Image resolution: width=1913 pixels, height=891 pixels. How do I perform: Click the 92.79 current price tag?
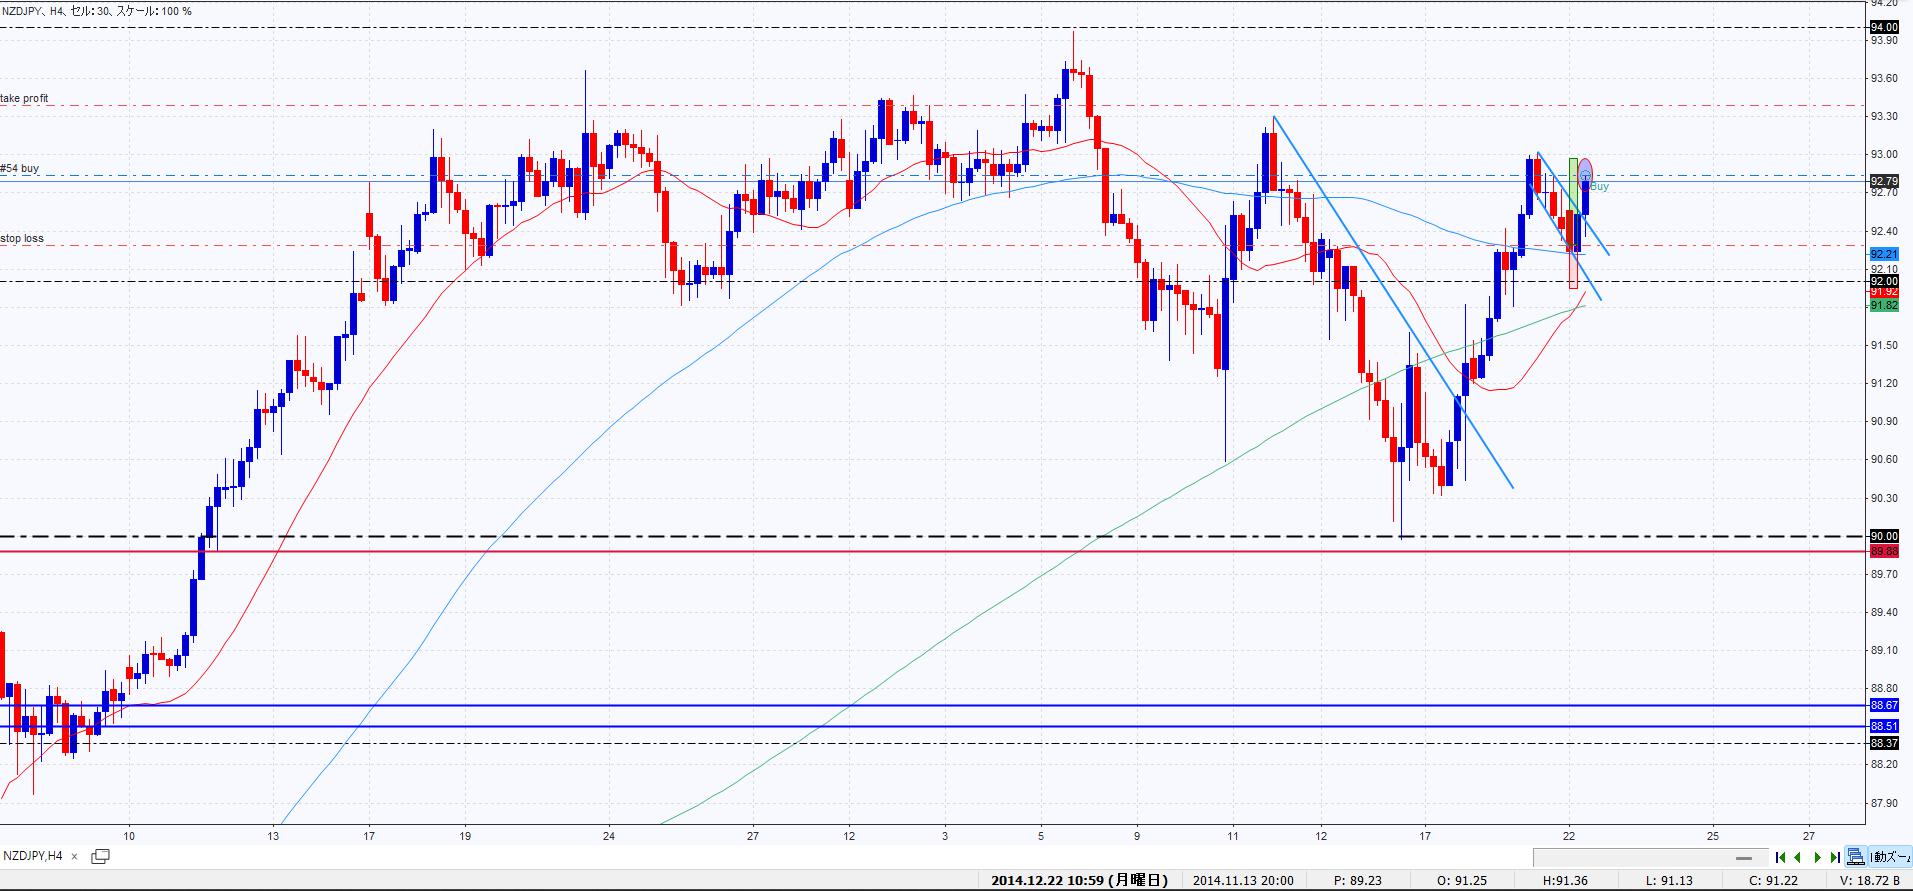pos(1883,181)
